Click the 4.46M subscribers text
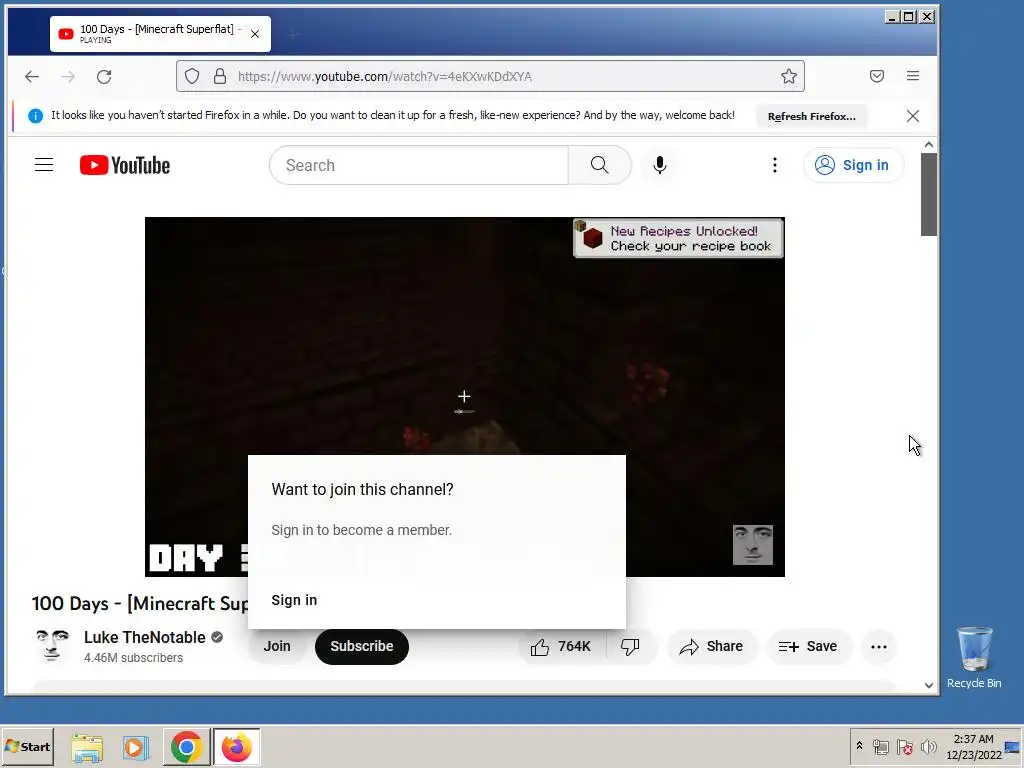 coord(133,658)
